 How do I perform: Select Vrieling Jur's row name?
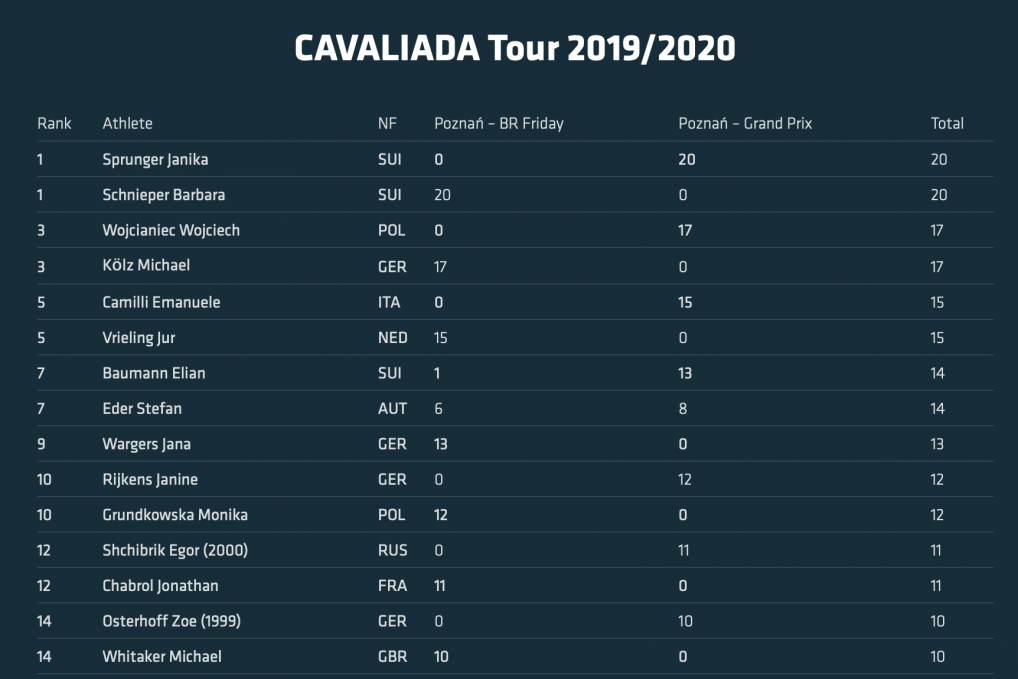[139, 338]
